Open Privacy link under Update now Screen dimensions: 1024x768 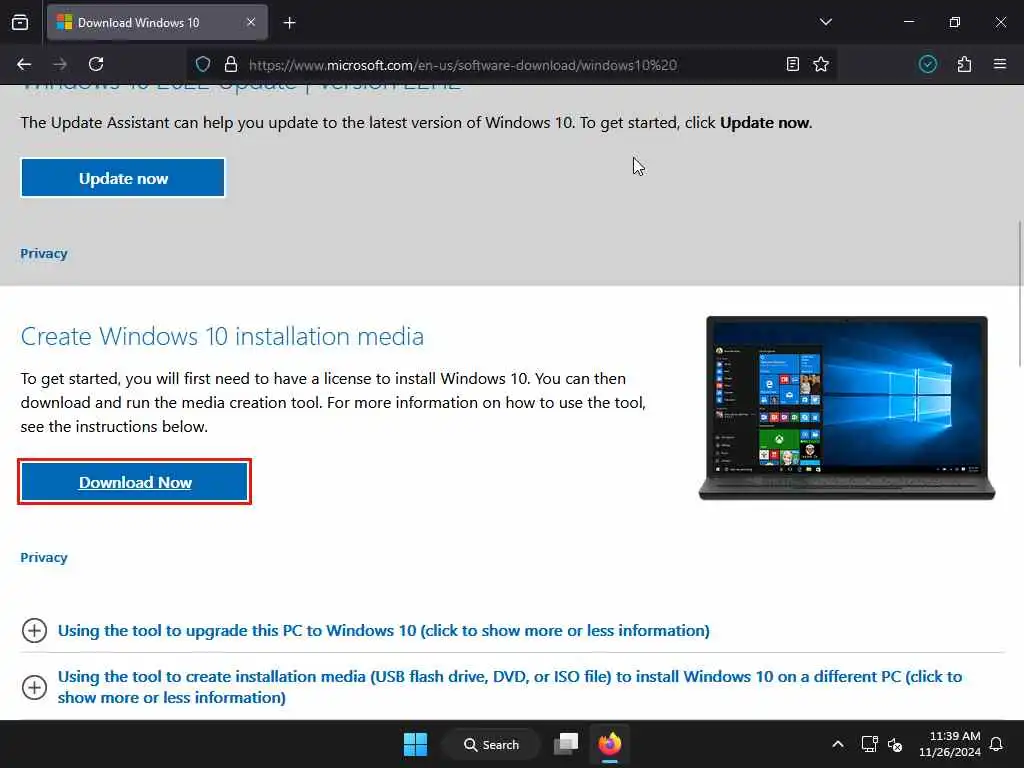tap(44, 253)
